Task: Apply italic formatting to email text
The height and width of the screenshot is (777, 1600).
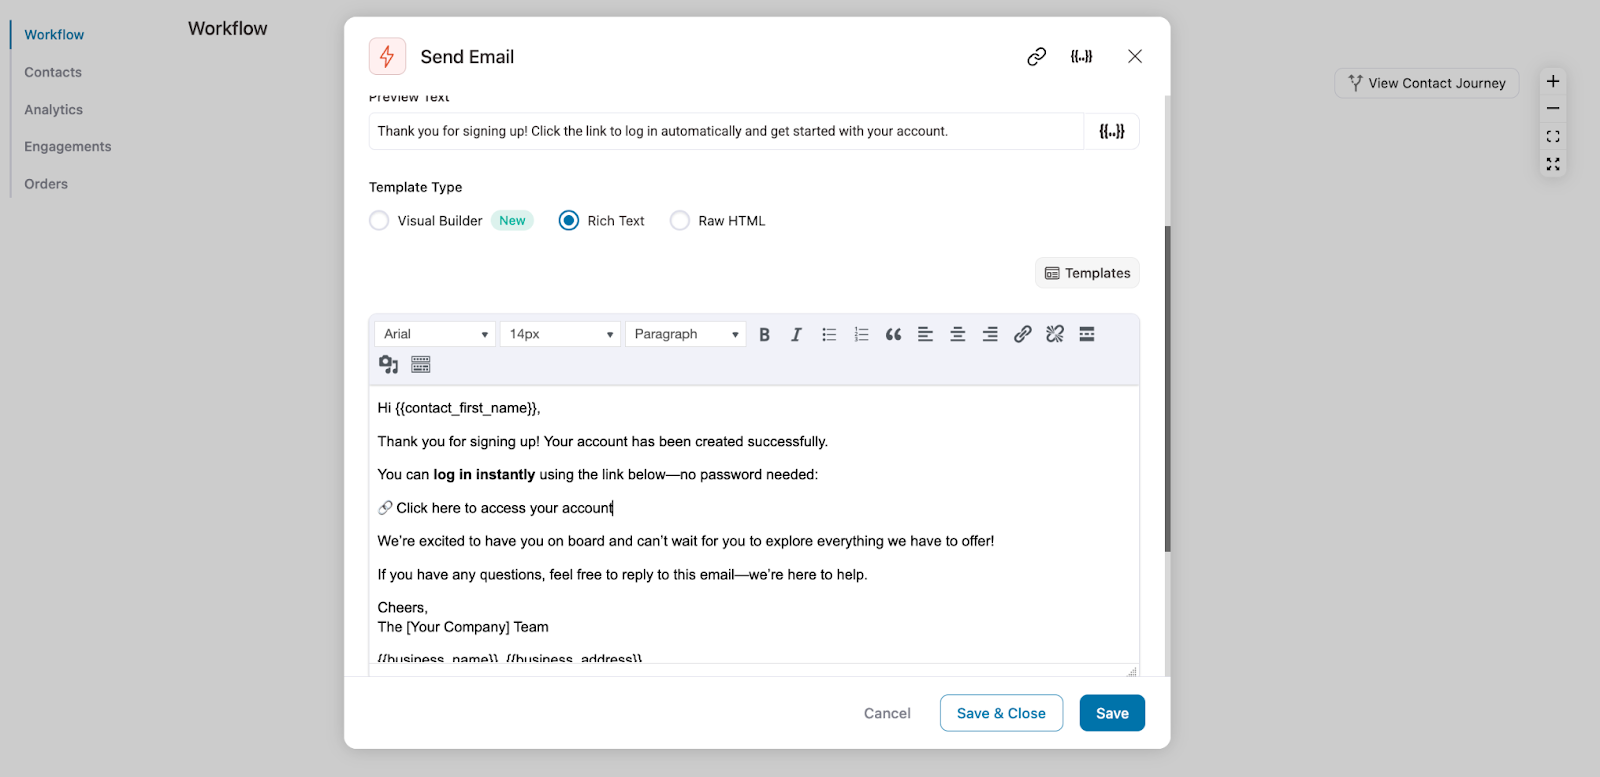Action: [796, 333]
